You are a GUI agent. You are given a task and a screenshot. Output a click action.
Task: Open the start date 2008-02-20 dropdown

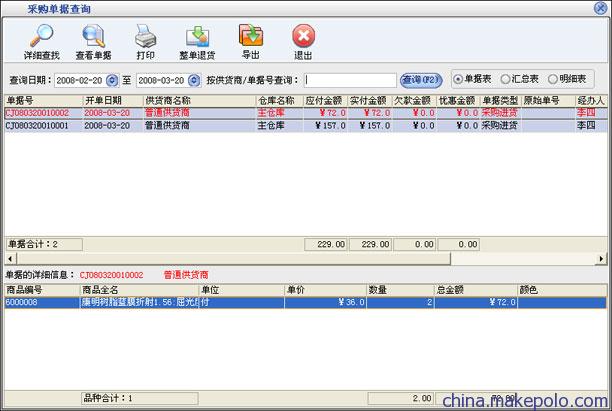tap(112, 80)
